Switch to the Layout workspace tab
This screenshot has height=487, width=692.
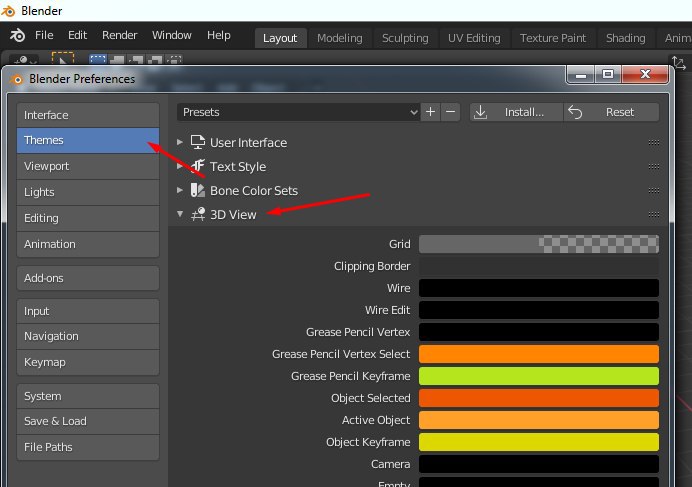click(280, 38)
